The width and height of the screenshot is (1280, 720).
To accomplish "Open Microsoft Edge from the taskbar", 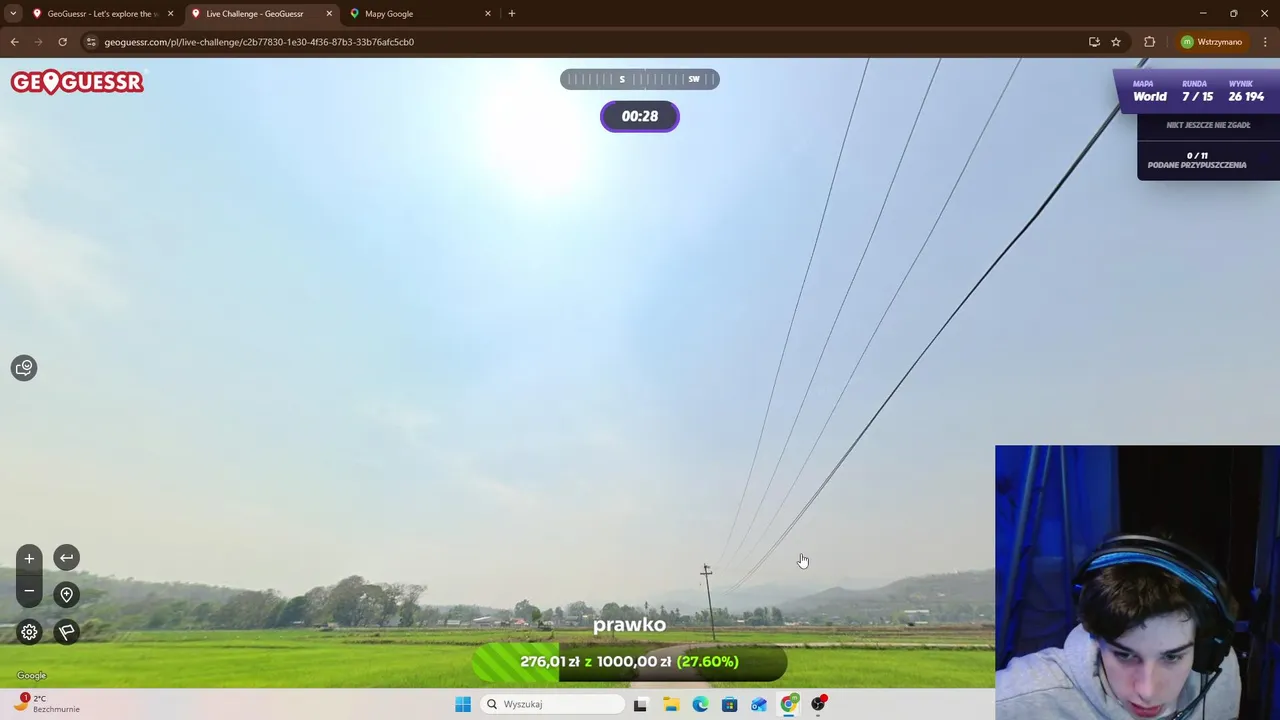I will tap(700, 704).
